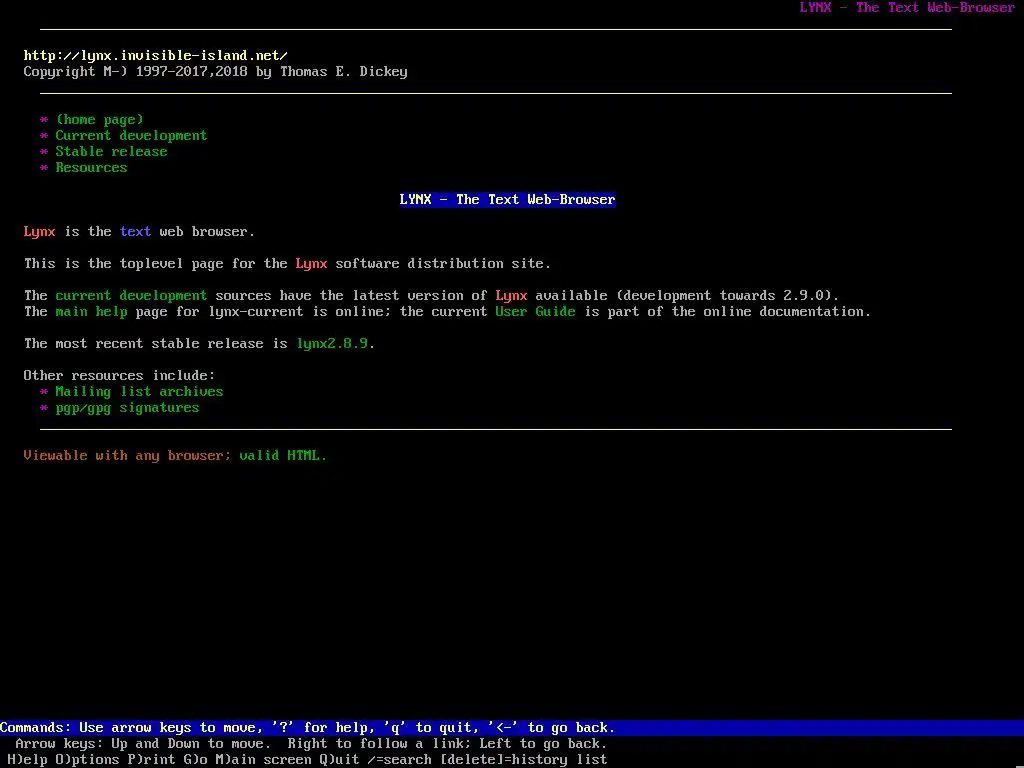Click the 'Arrow keys: Up and Down' hint line
This screenshot has height=768, width=1024.
click(x=312, y=743)
